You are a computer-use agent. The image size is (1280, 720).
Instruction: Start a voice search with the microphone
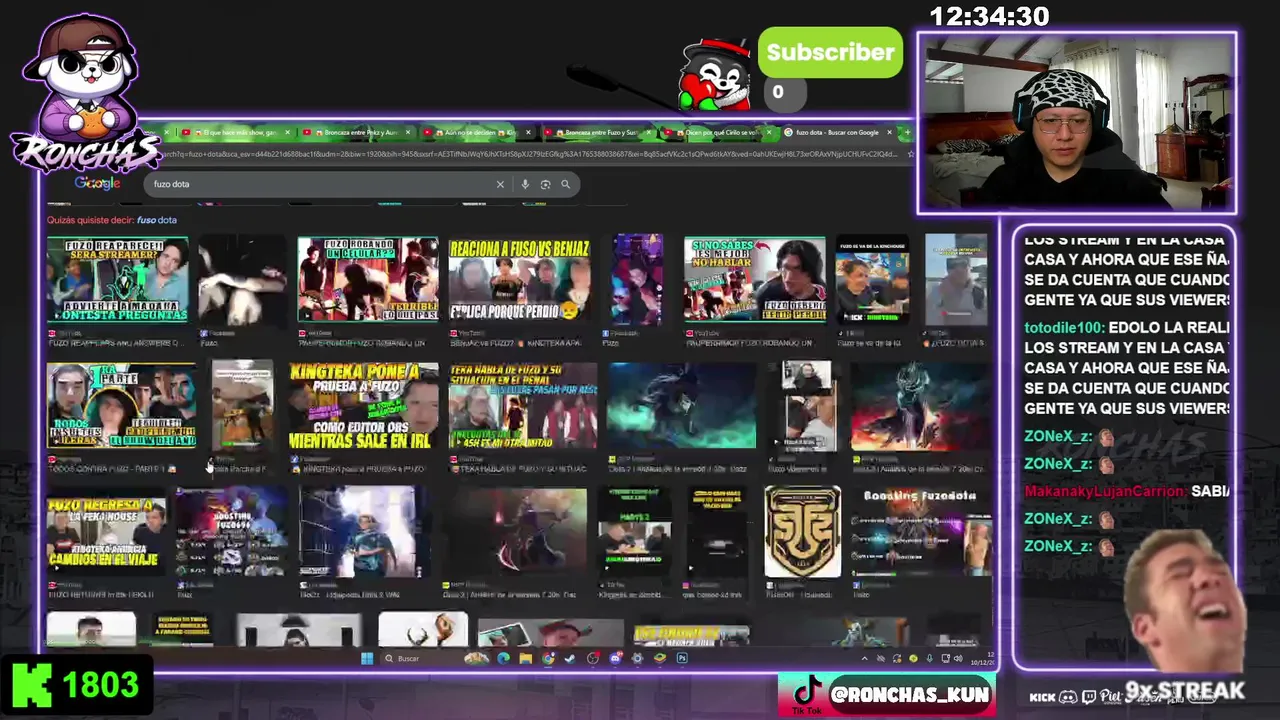pos(525,184)
